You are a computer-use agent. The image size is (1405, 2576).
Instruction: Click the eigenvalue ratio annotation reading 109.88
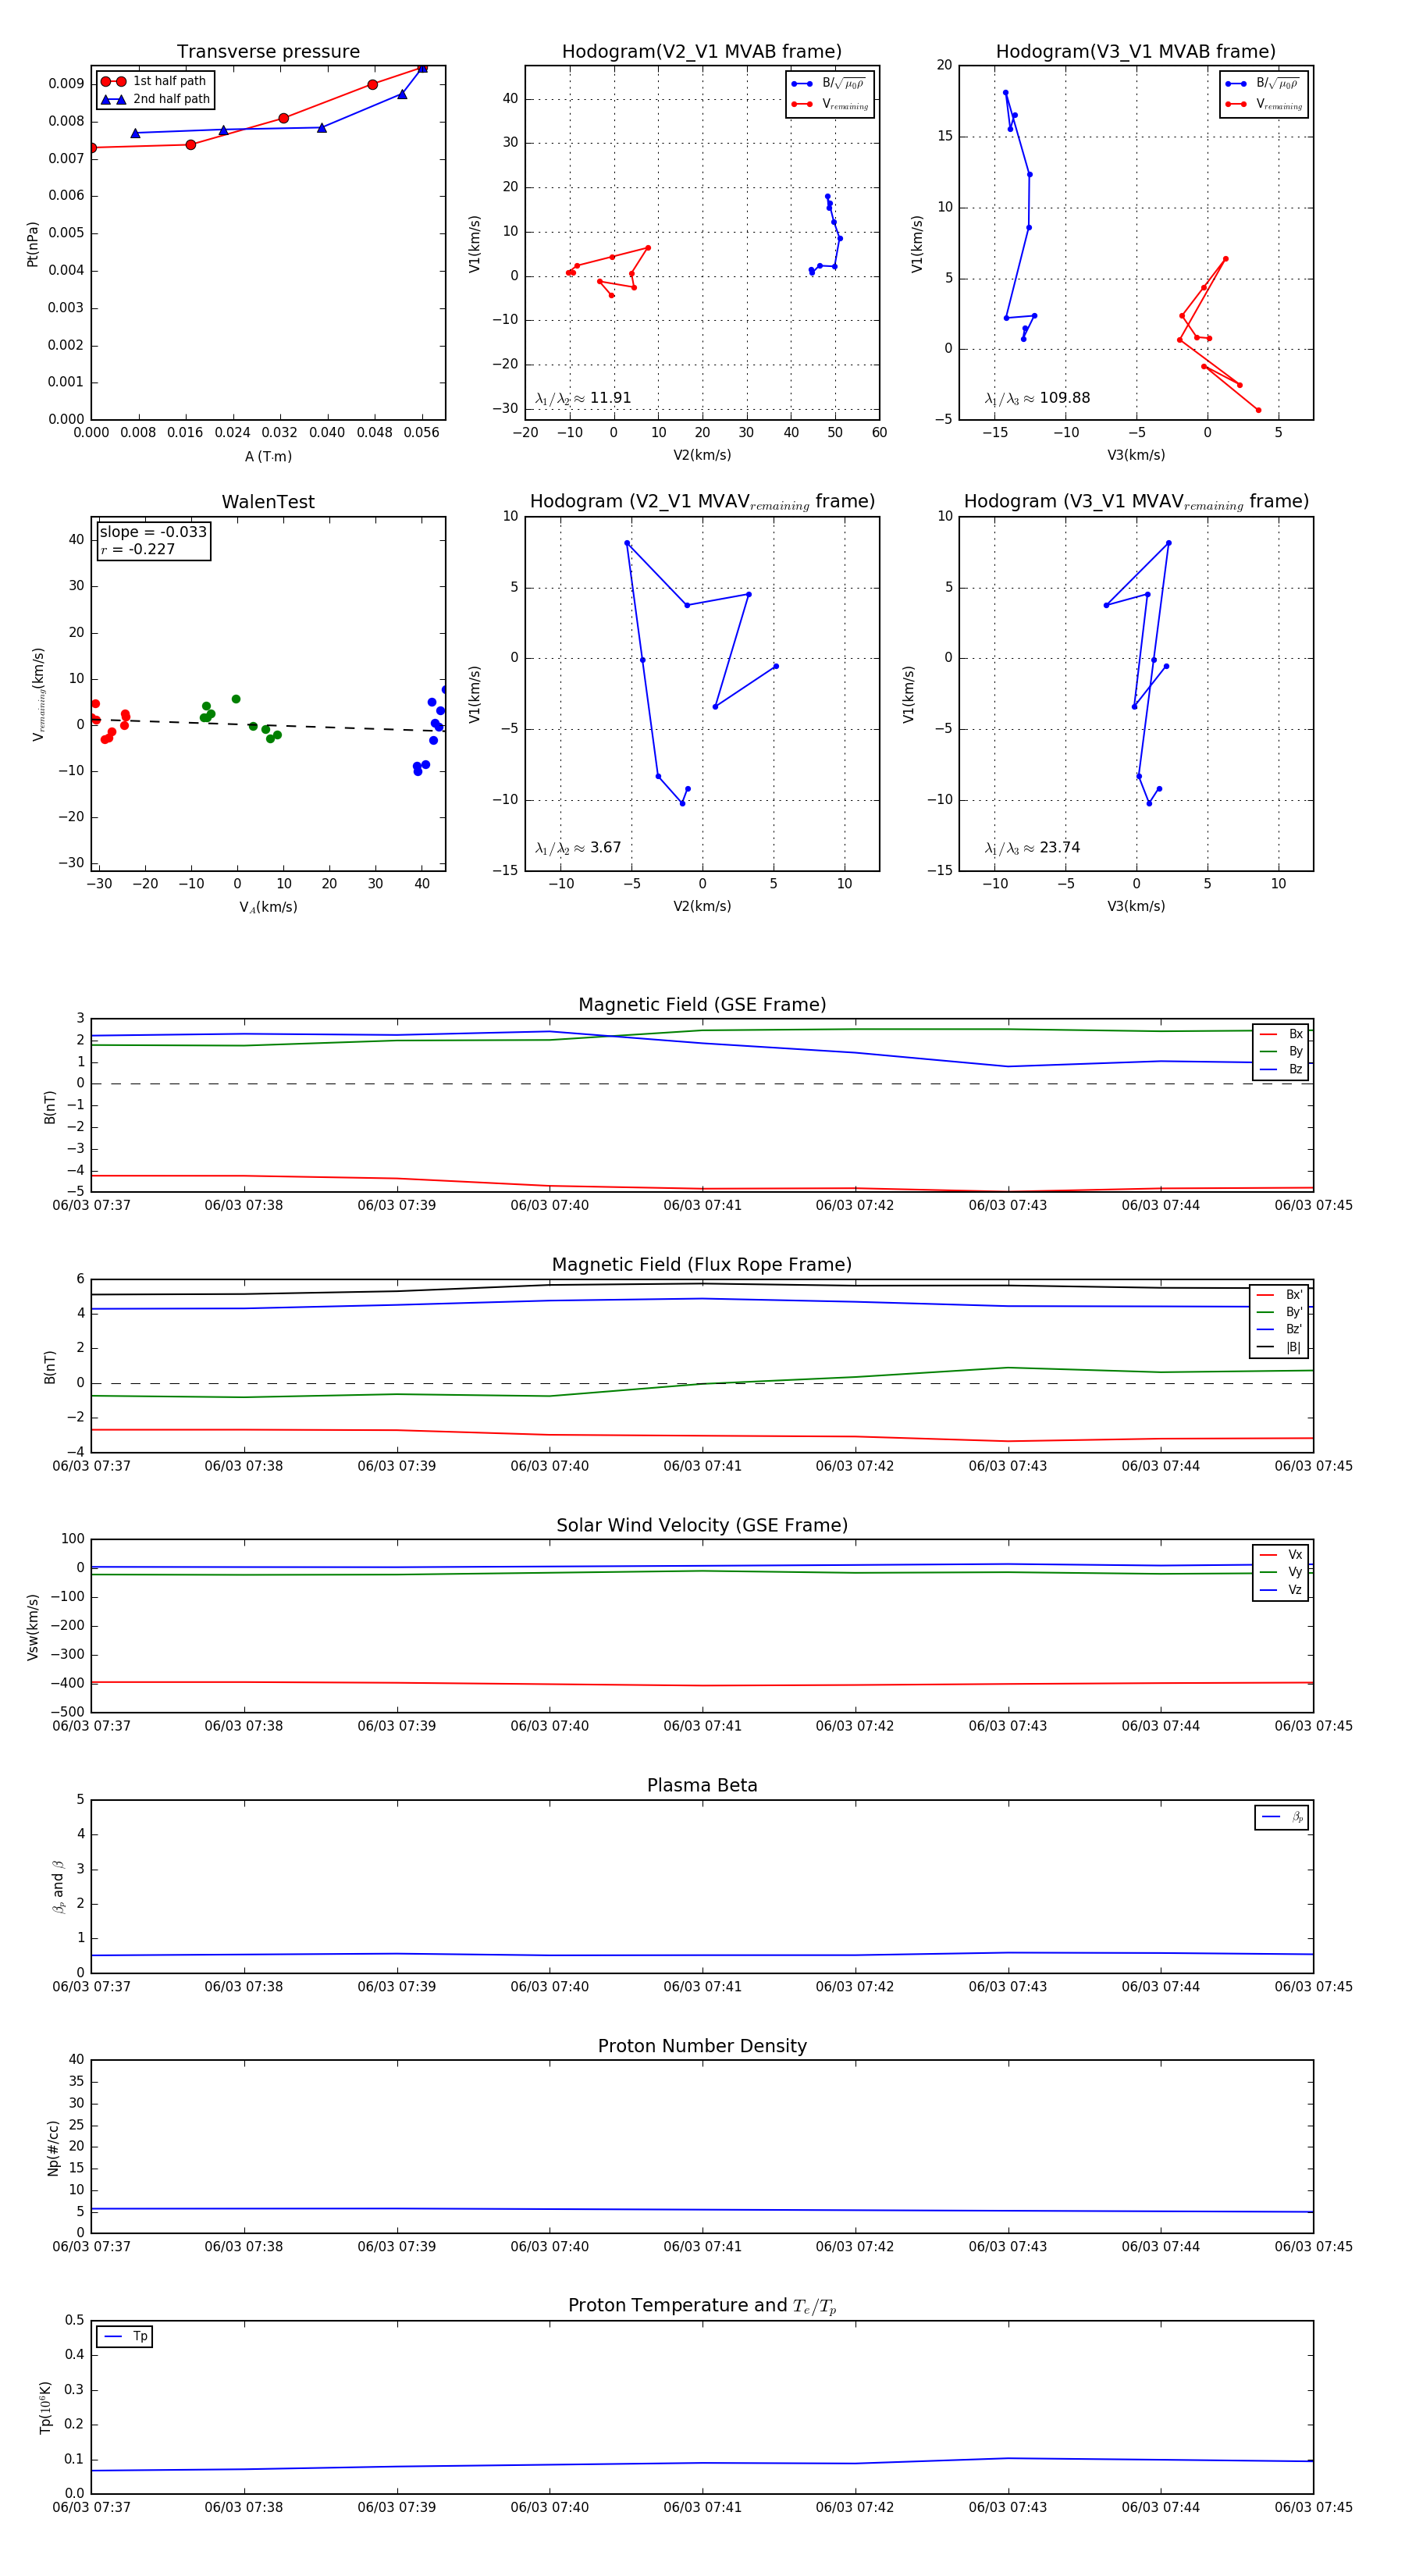pyautogui.click(x=1037, y=398)
